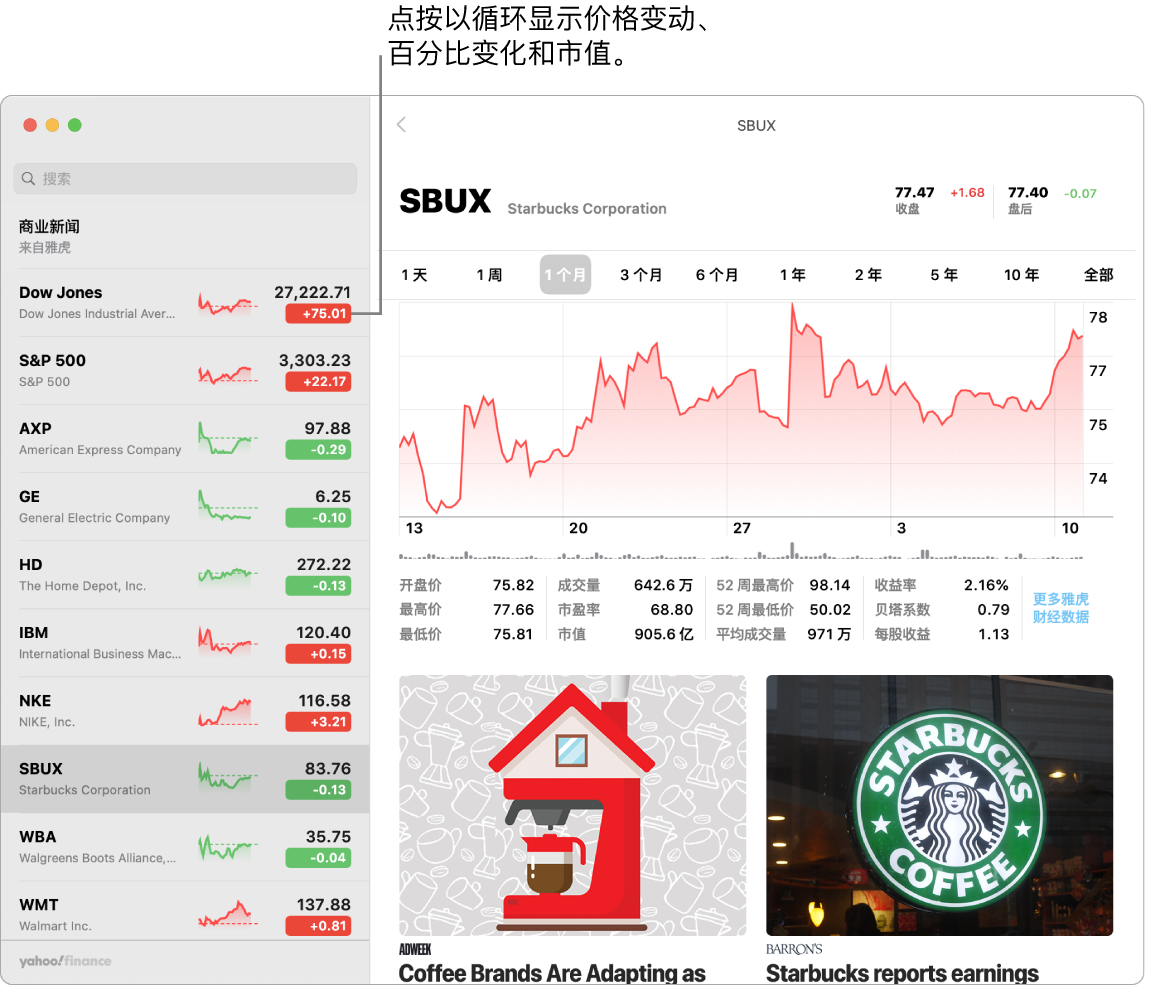Screen dimensions: 1149x990
Task: Click the 77.40 after-hours price
Action: coord(1028,193)
